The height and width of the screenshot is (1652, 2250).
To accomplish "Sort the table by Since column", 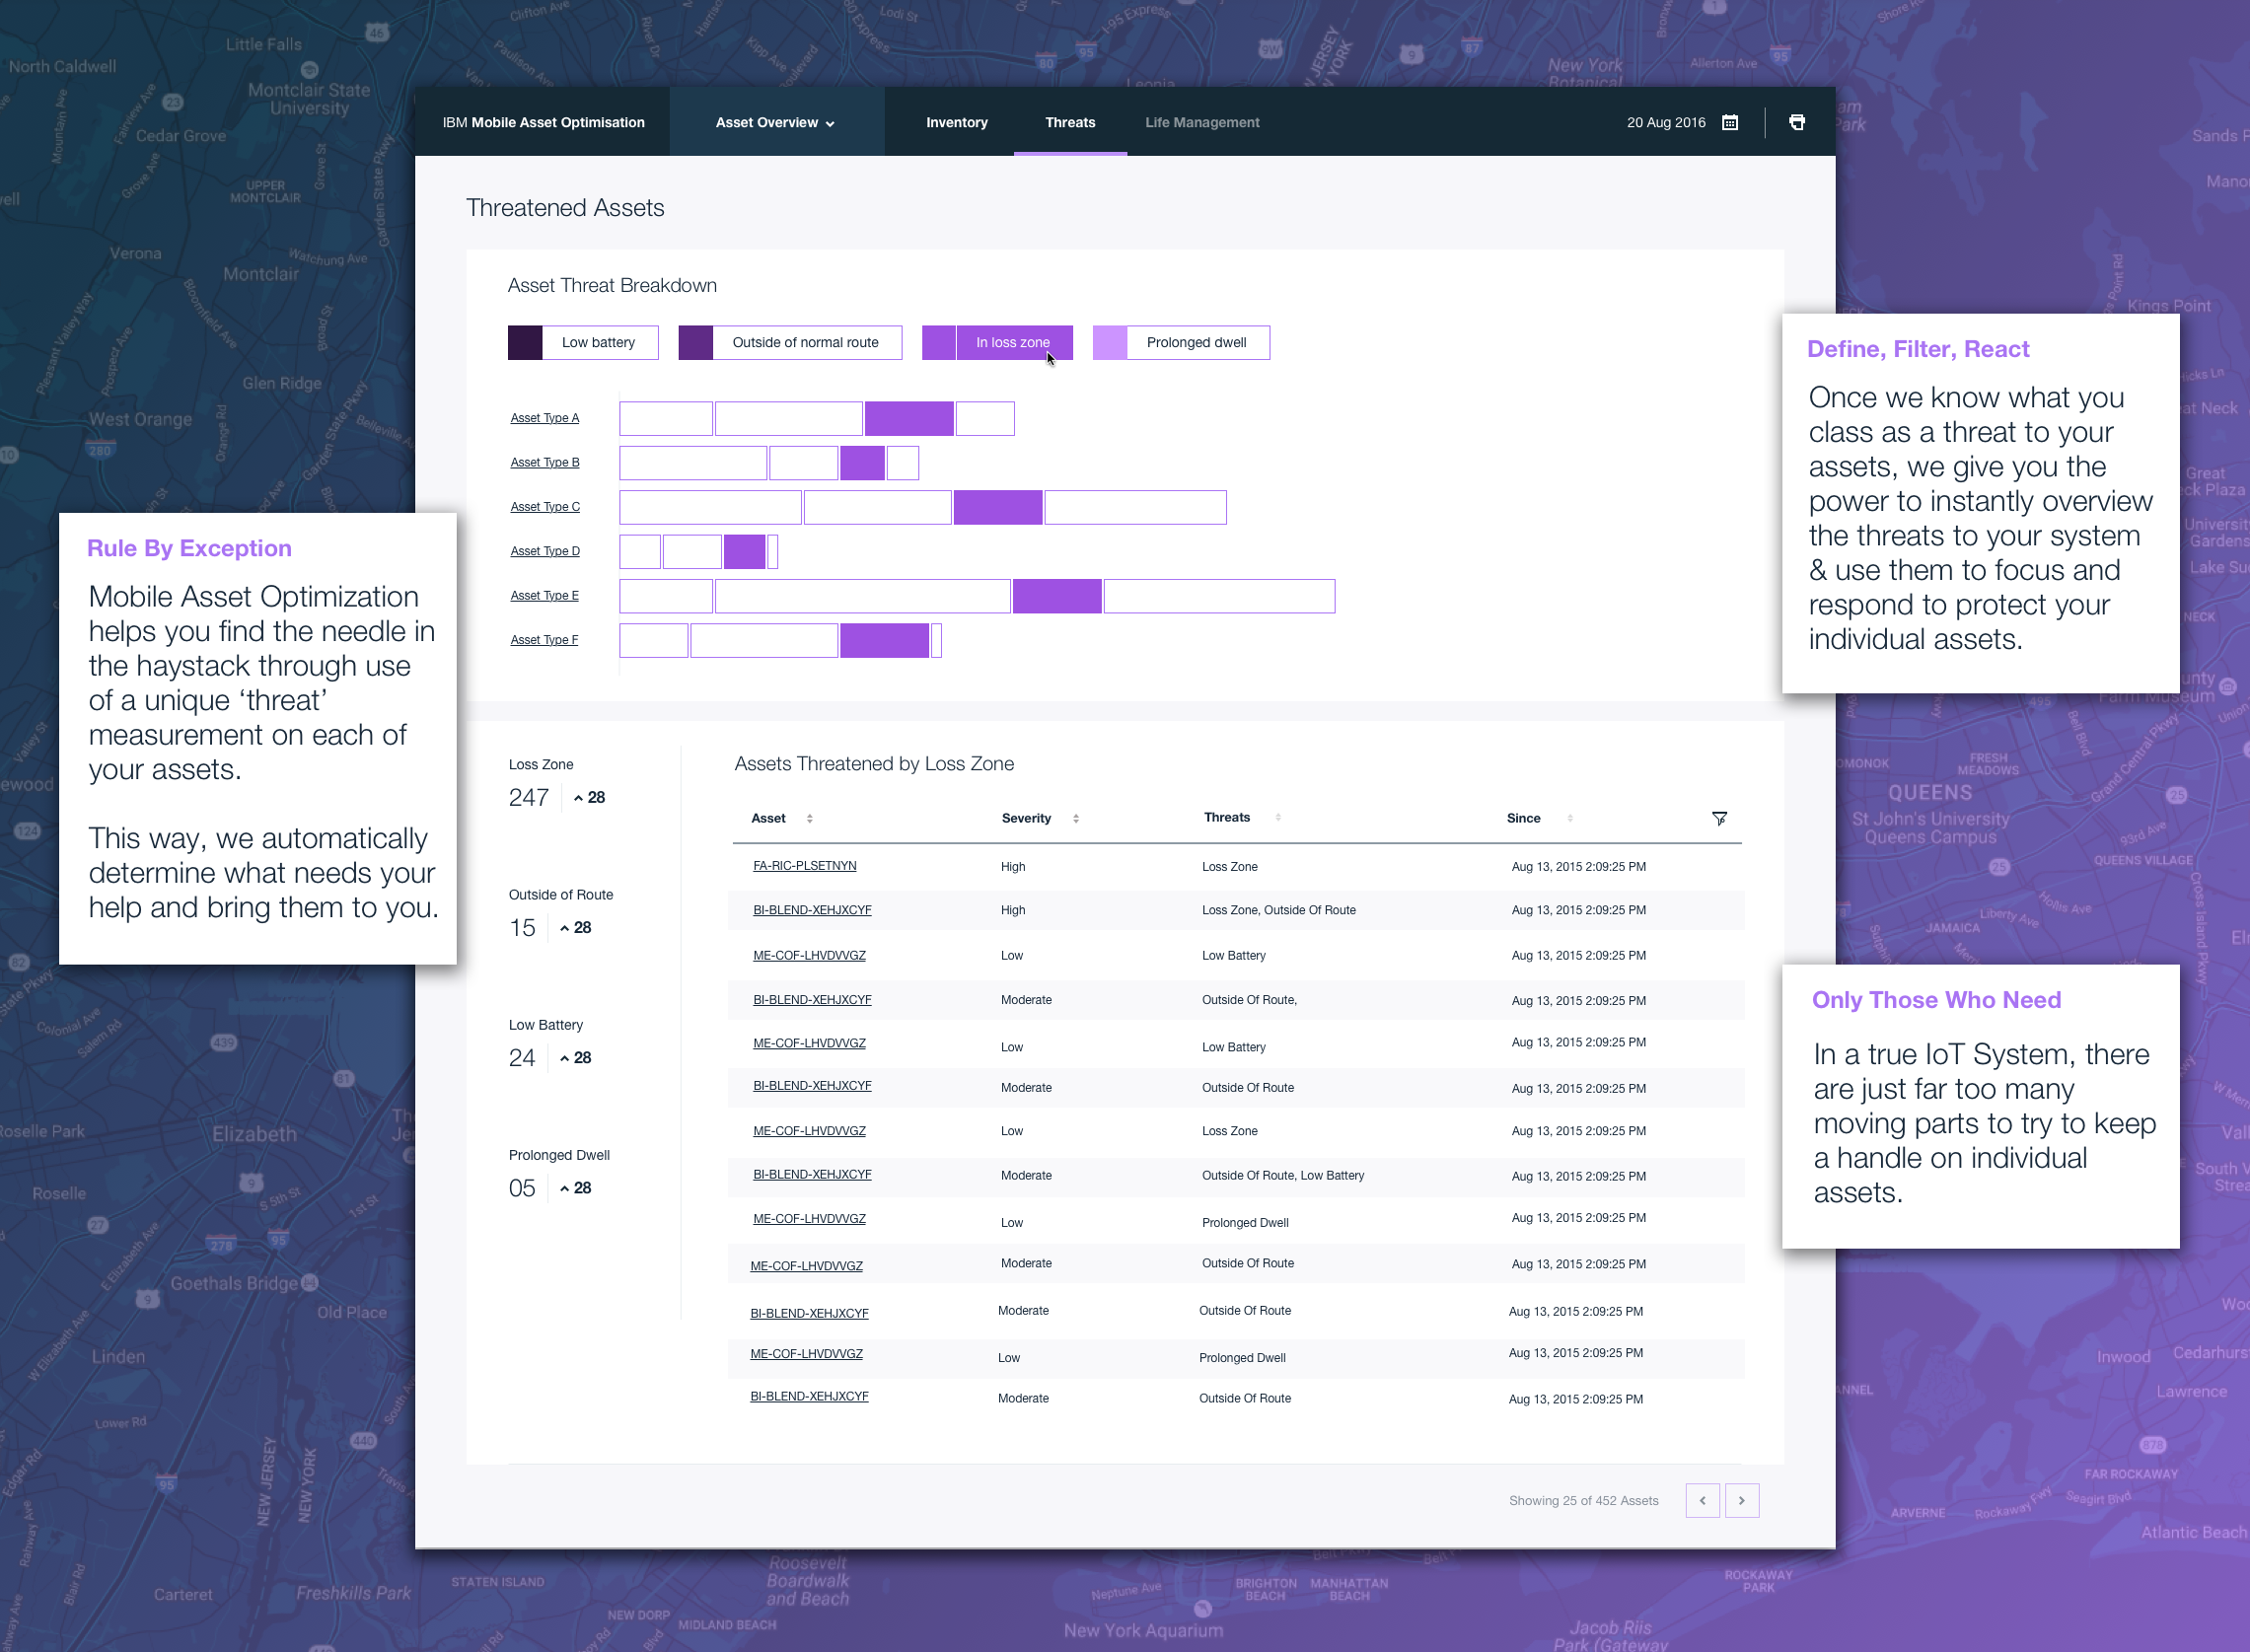I will 1570,818.
